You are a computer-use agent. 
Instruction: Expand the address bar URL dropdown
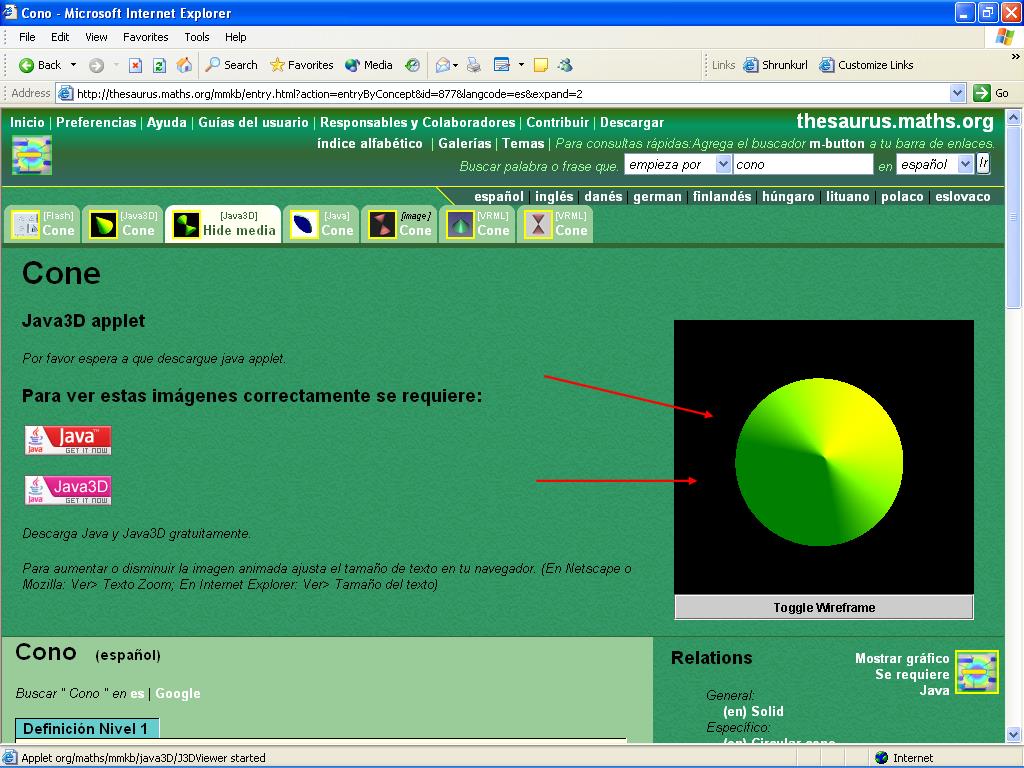957,93
